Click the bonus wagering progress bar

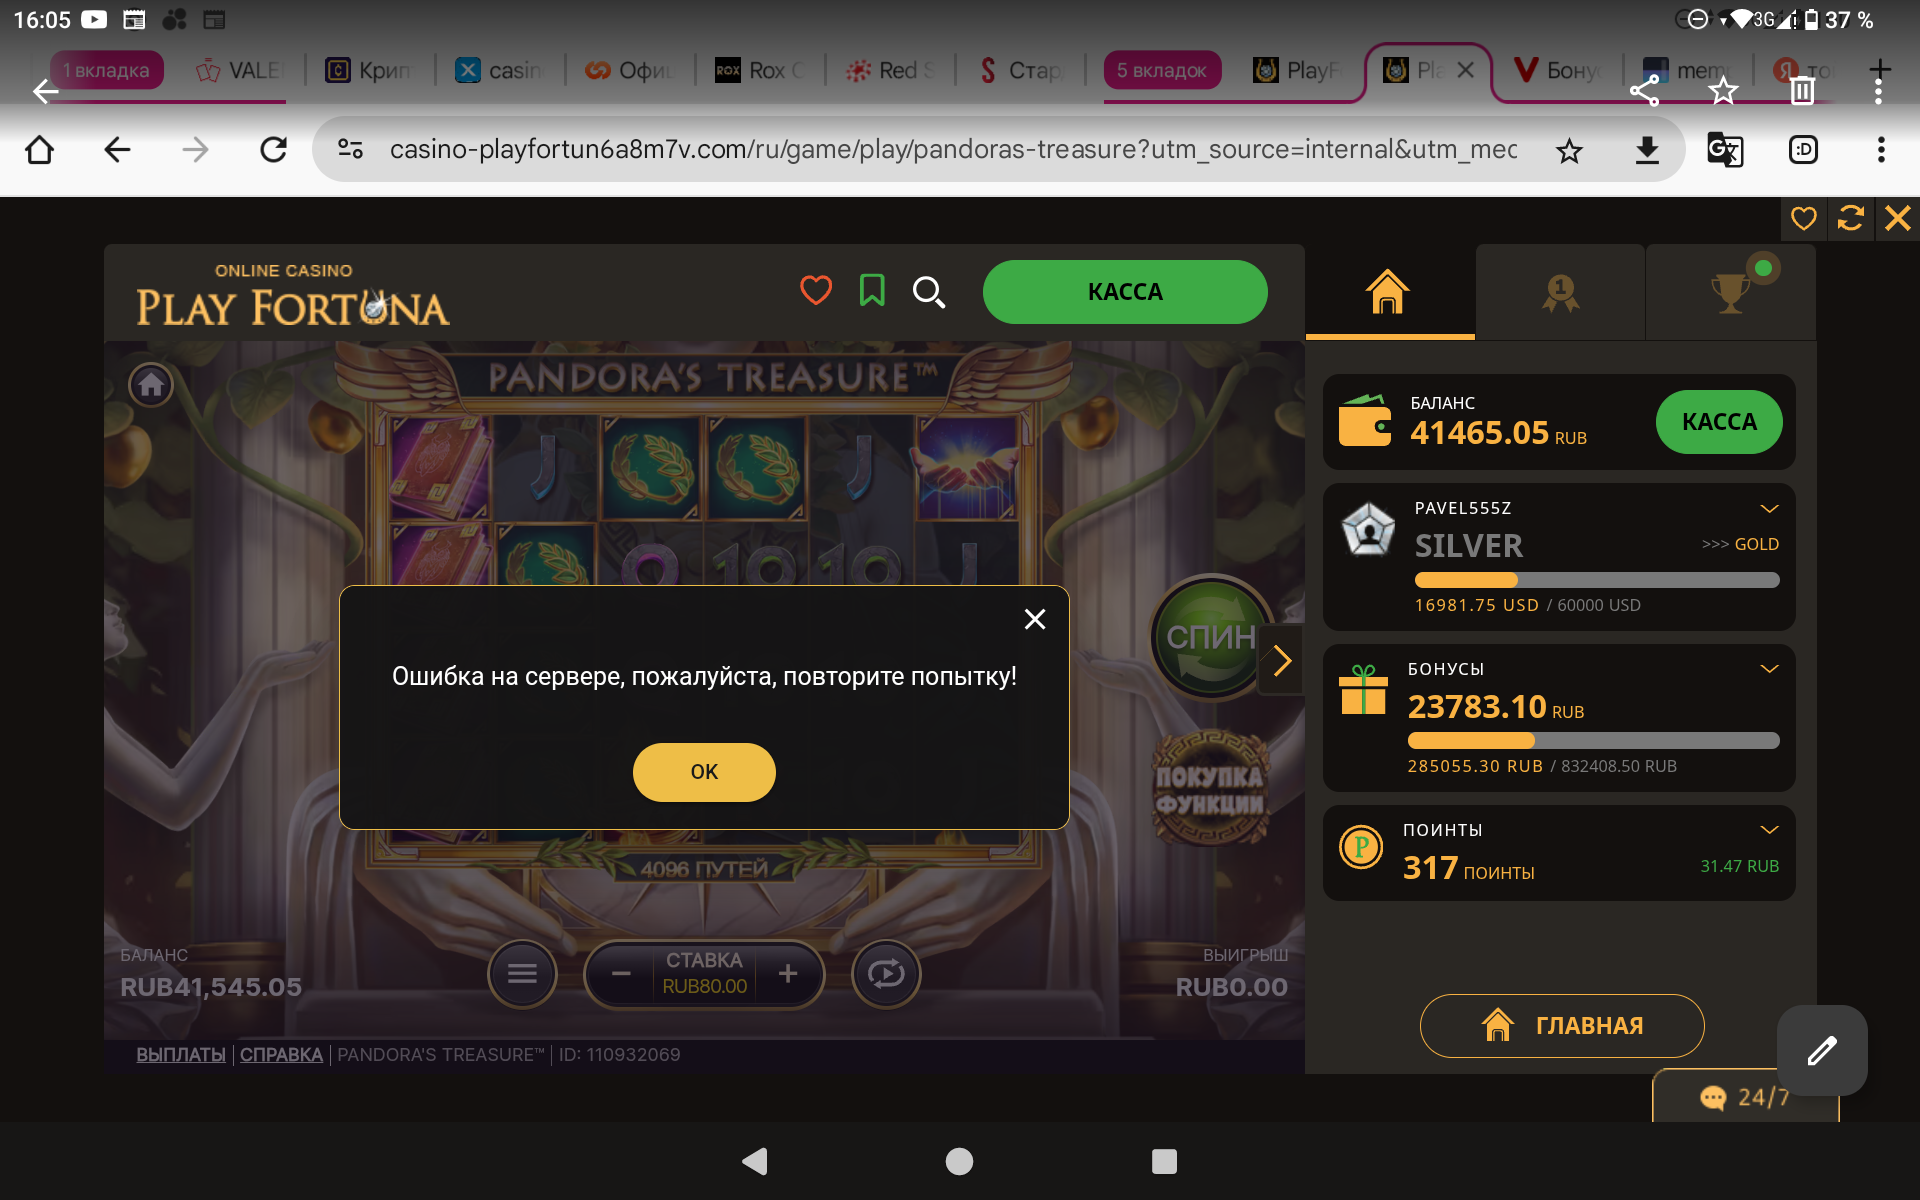coord(1593,740)
